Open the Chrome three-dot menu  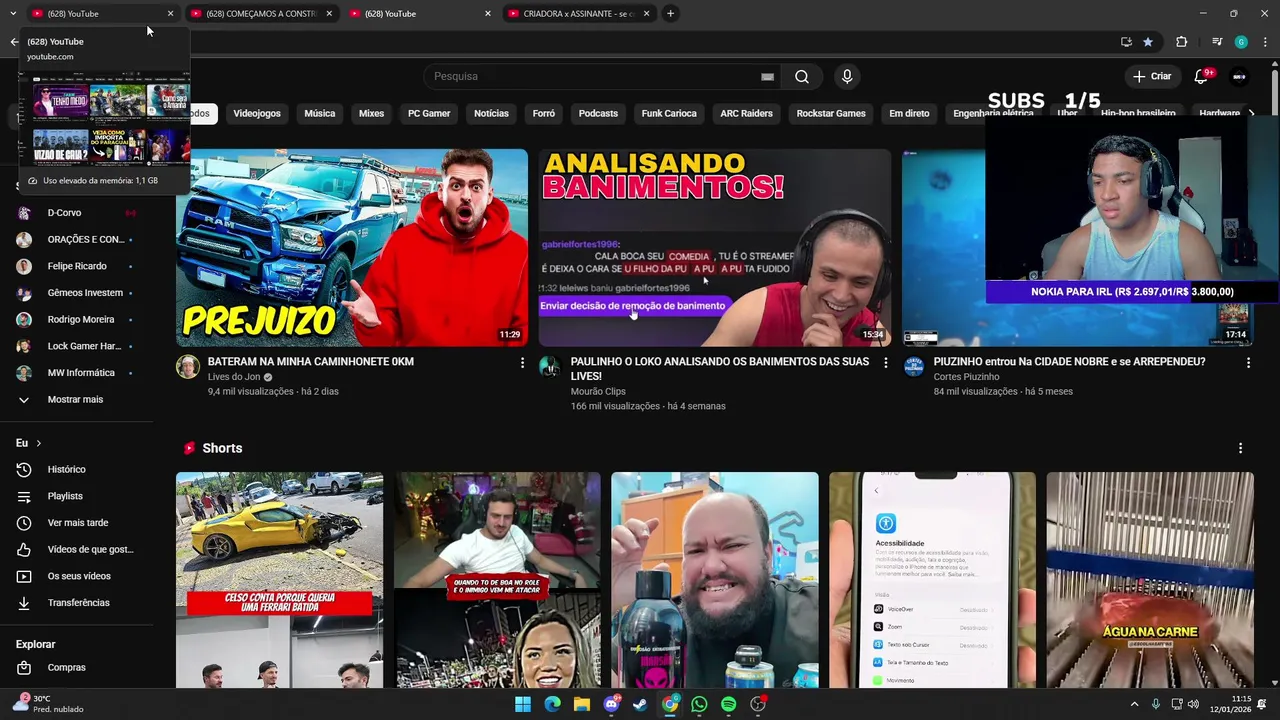pos(1265,42)
